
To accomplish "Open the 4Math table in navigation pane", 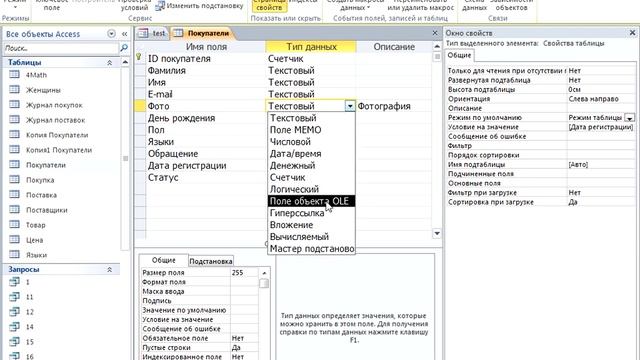I will [36, 75].
